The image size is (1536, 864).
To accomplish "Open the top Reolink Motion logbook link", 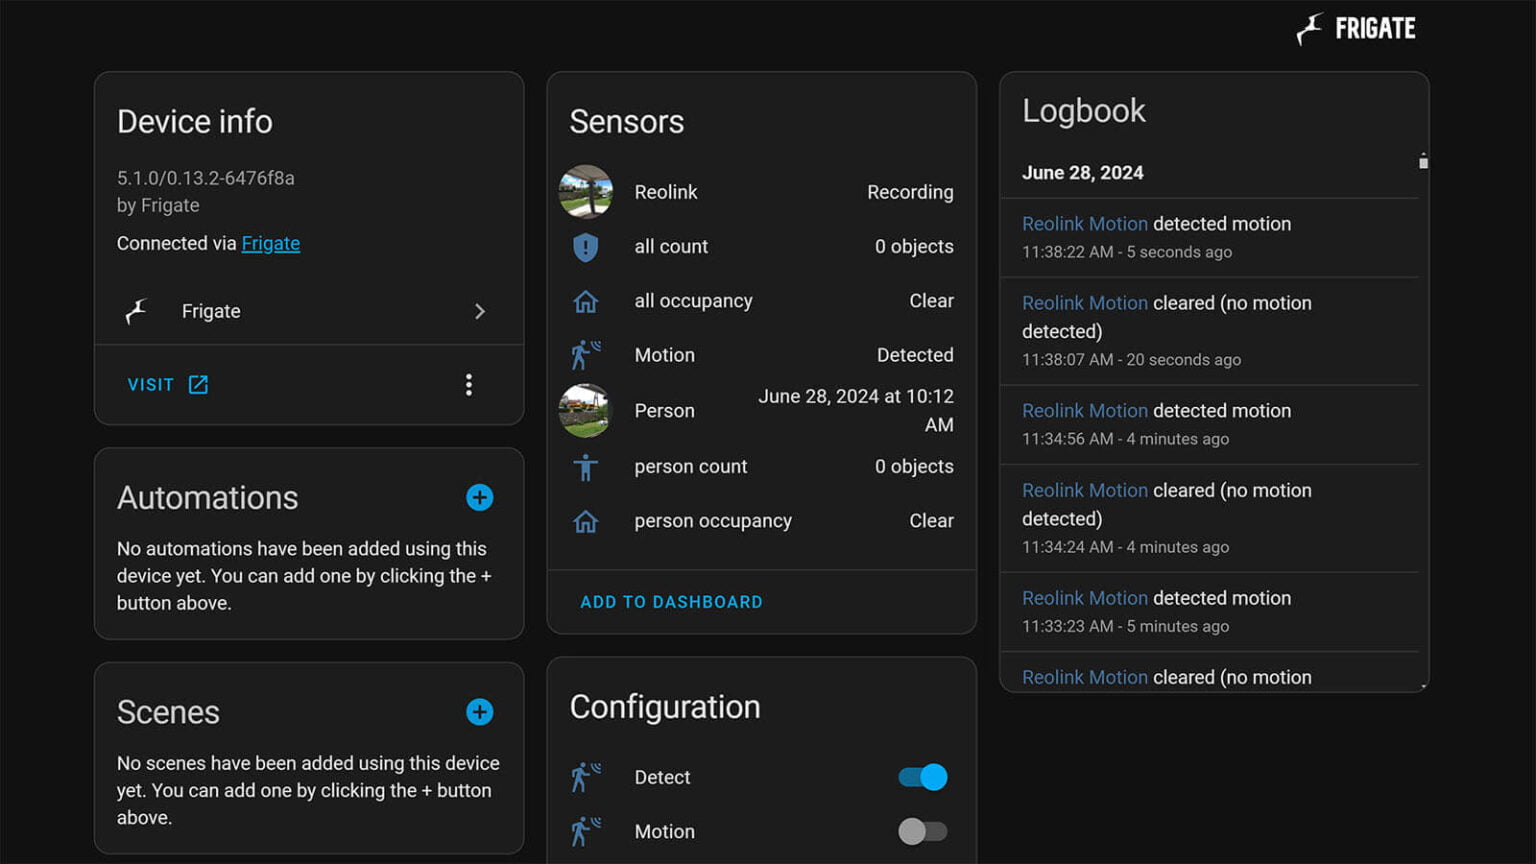I will pos(1084,224).
